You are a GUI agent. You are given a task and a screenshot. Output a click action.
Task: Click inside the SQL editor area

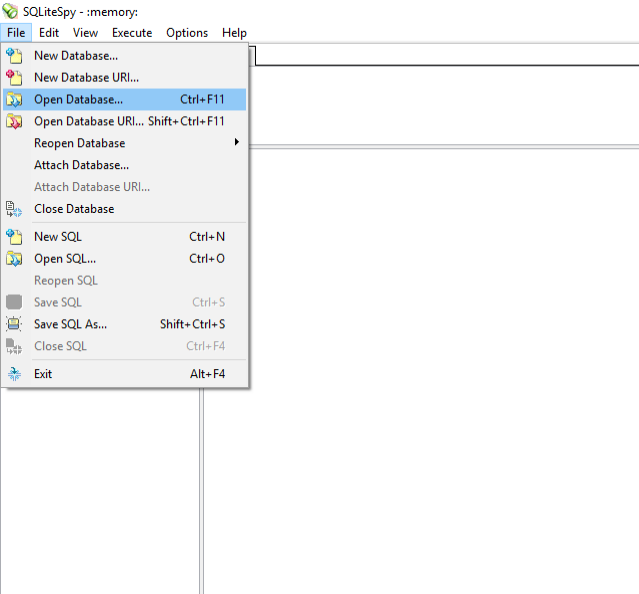444,104
